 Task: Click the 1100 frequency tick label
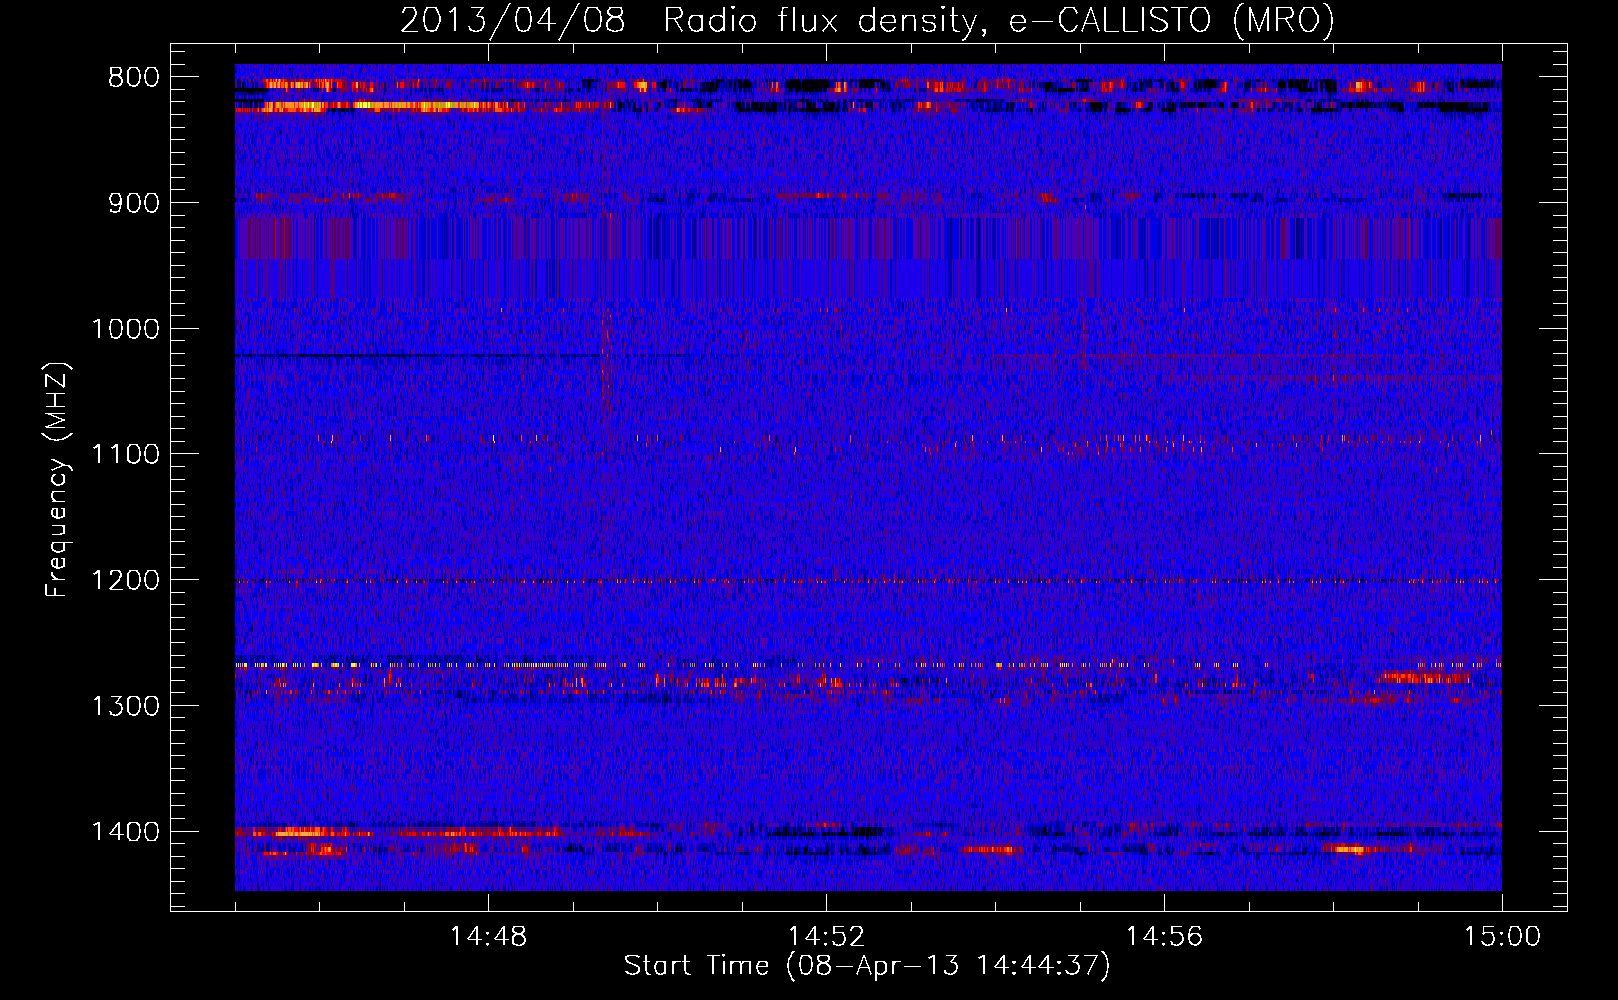pyautogui.click(x=125, y=455)
